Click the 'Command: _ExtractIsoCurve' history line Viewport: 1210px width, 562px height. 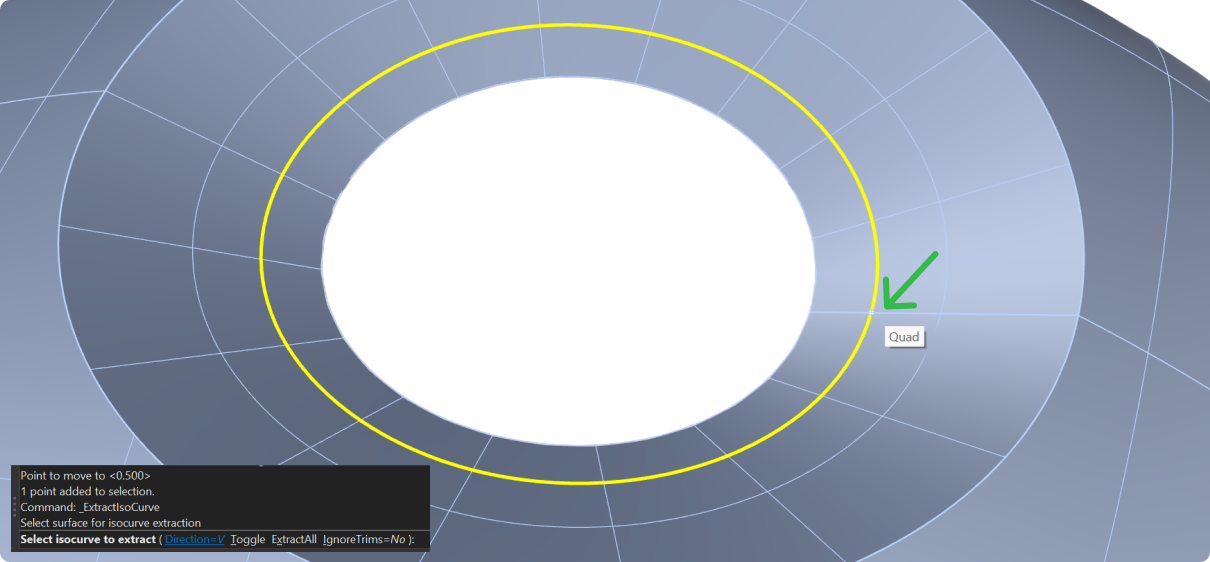click(90, 507)
